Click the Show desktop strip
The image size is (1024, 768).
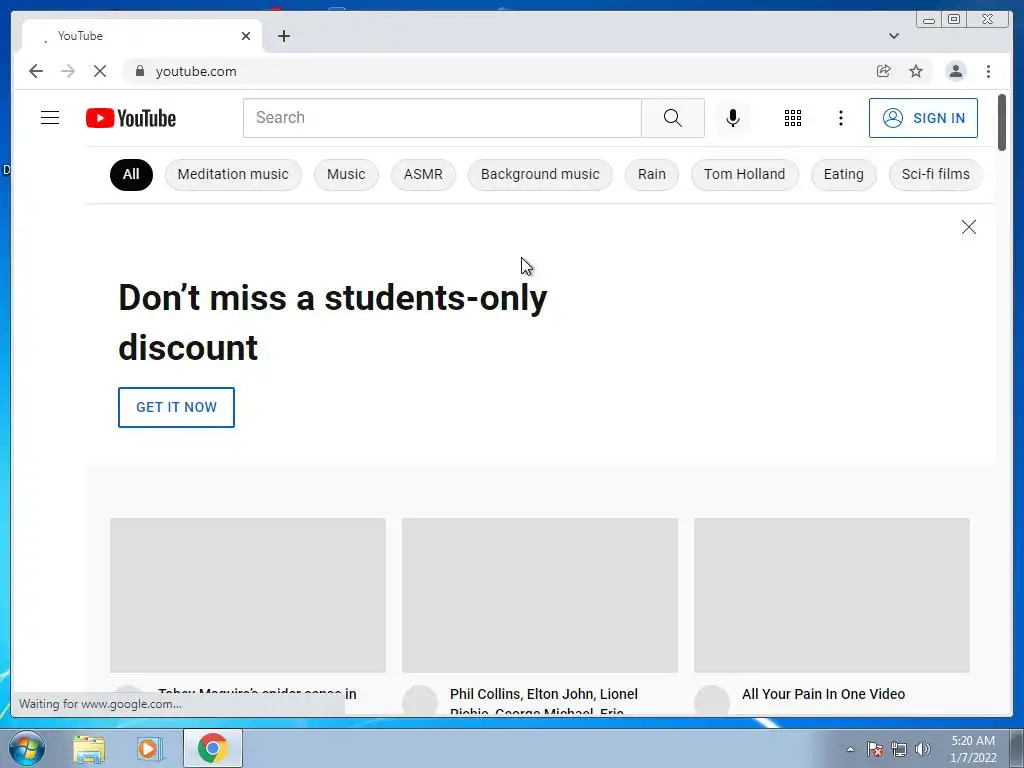[x=1017, y=748]
